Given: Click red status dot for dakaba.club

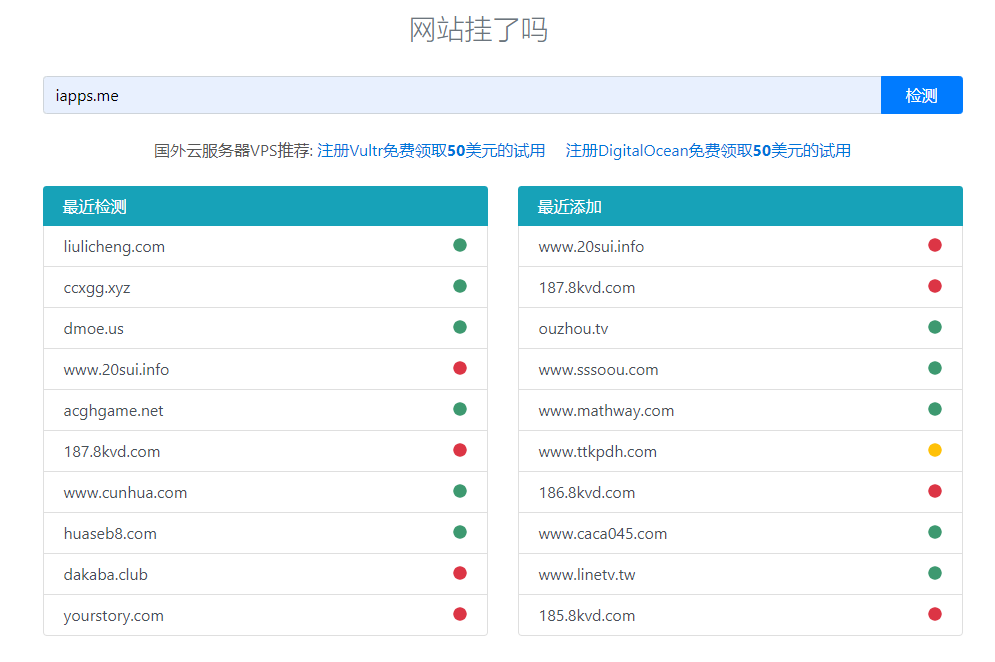Looking at the screenshot, I should [460, 573].
